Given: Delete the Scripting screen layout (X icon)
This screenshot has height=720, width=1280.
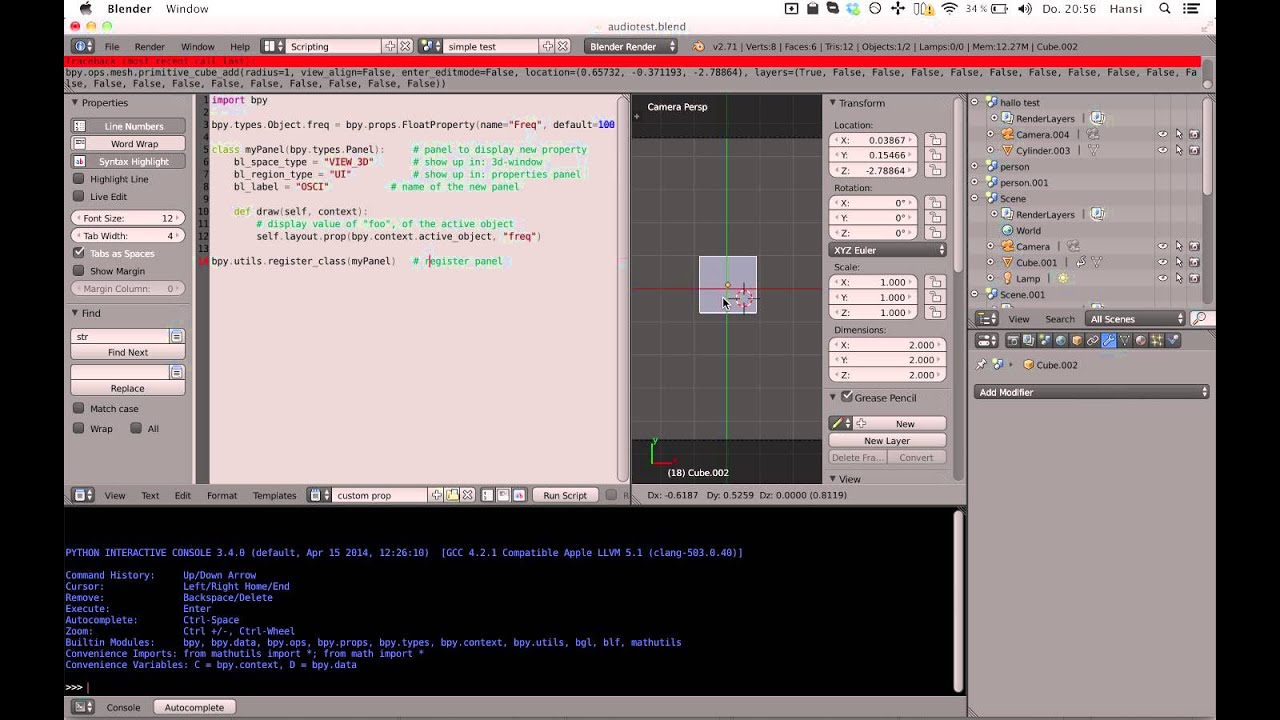Looking at the screenshot, I should [405, 46].
